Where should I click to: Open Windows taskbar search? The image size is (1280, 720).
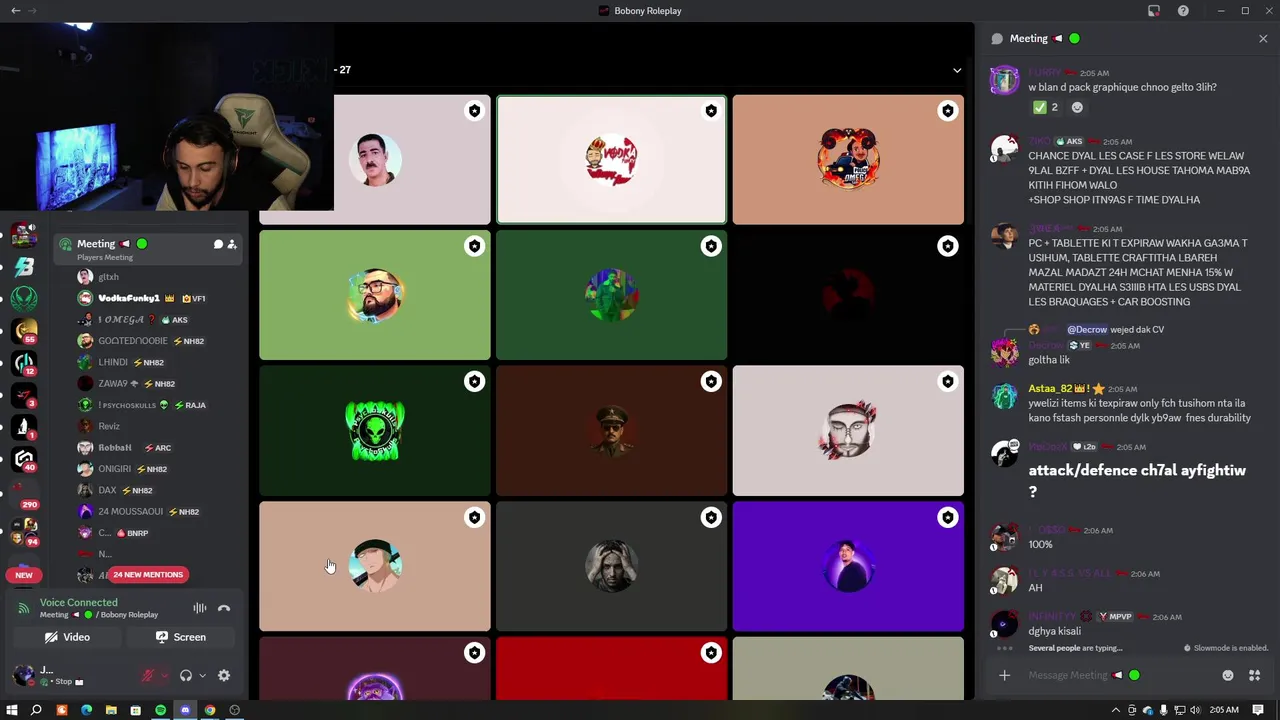[36, 710]
